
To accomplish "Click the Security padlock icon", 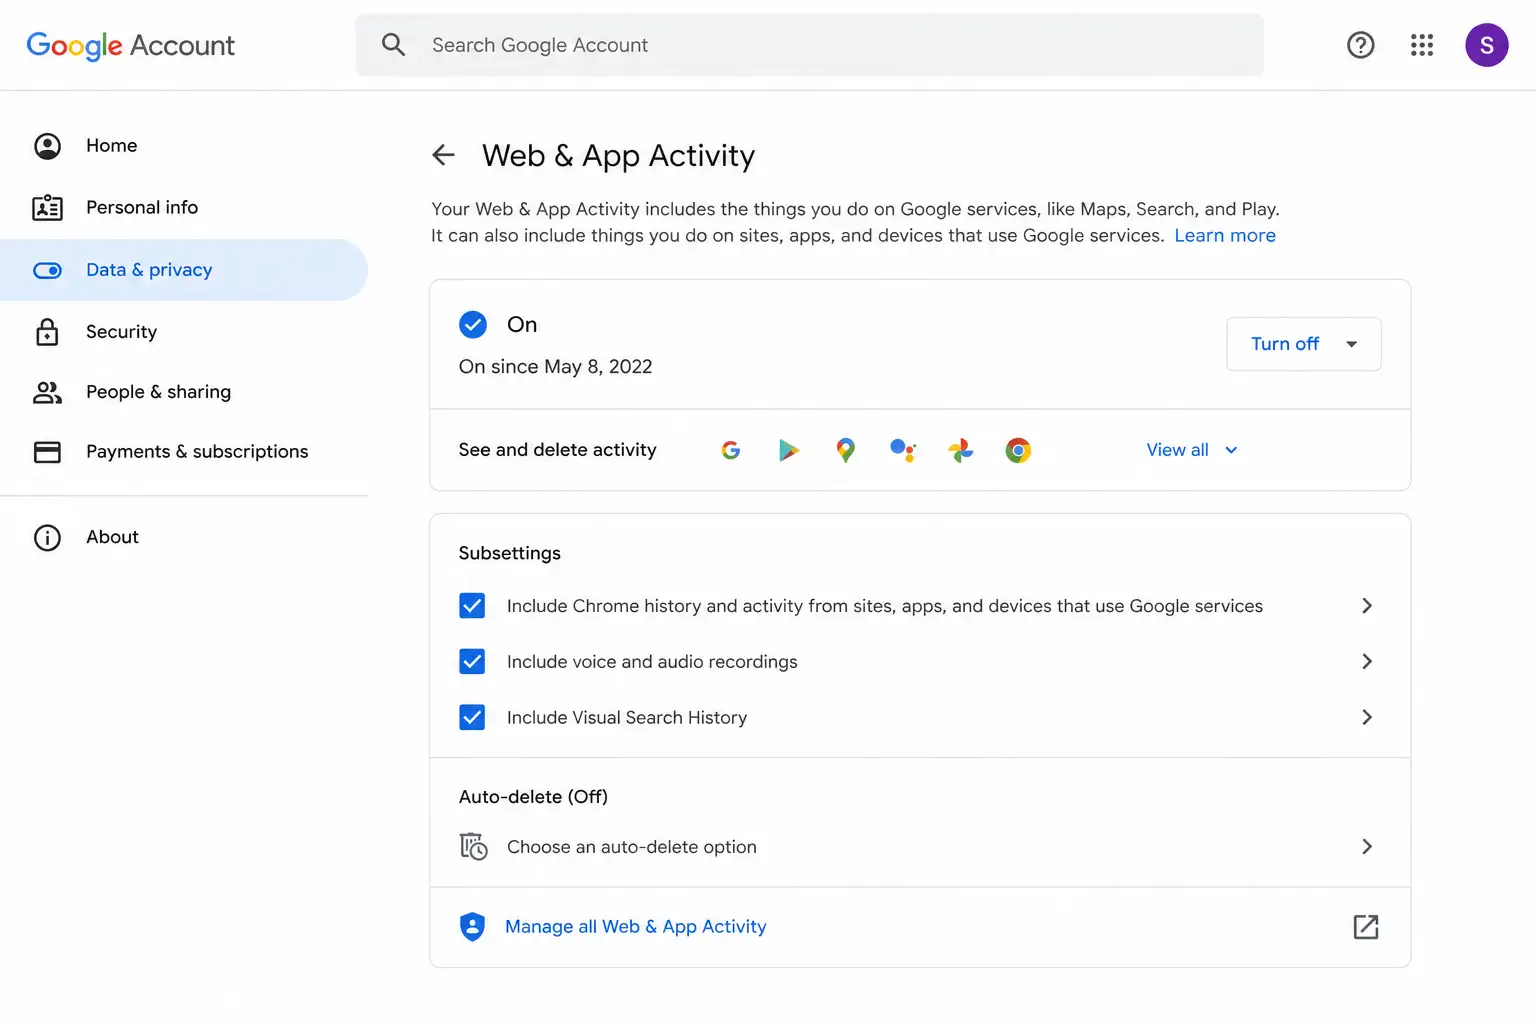I will click(x=47, y=332).
